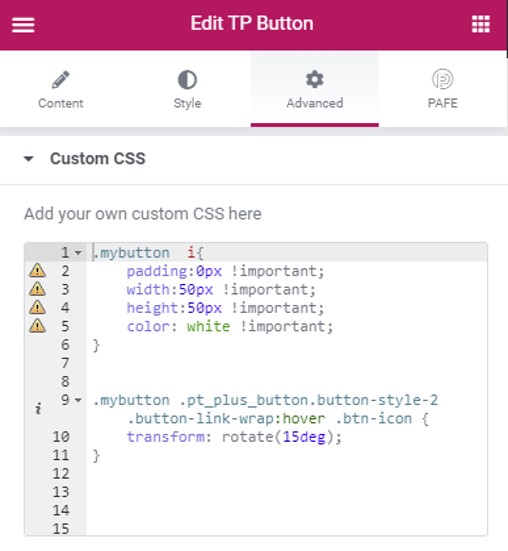Click the gear icon for Advanced
The width and height of the screenshot is (508, 551).
point(314,79)
